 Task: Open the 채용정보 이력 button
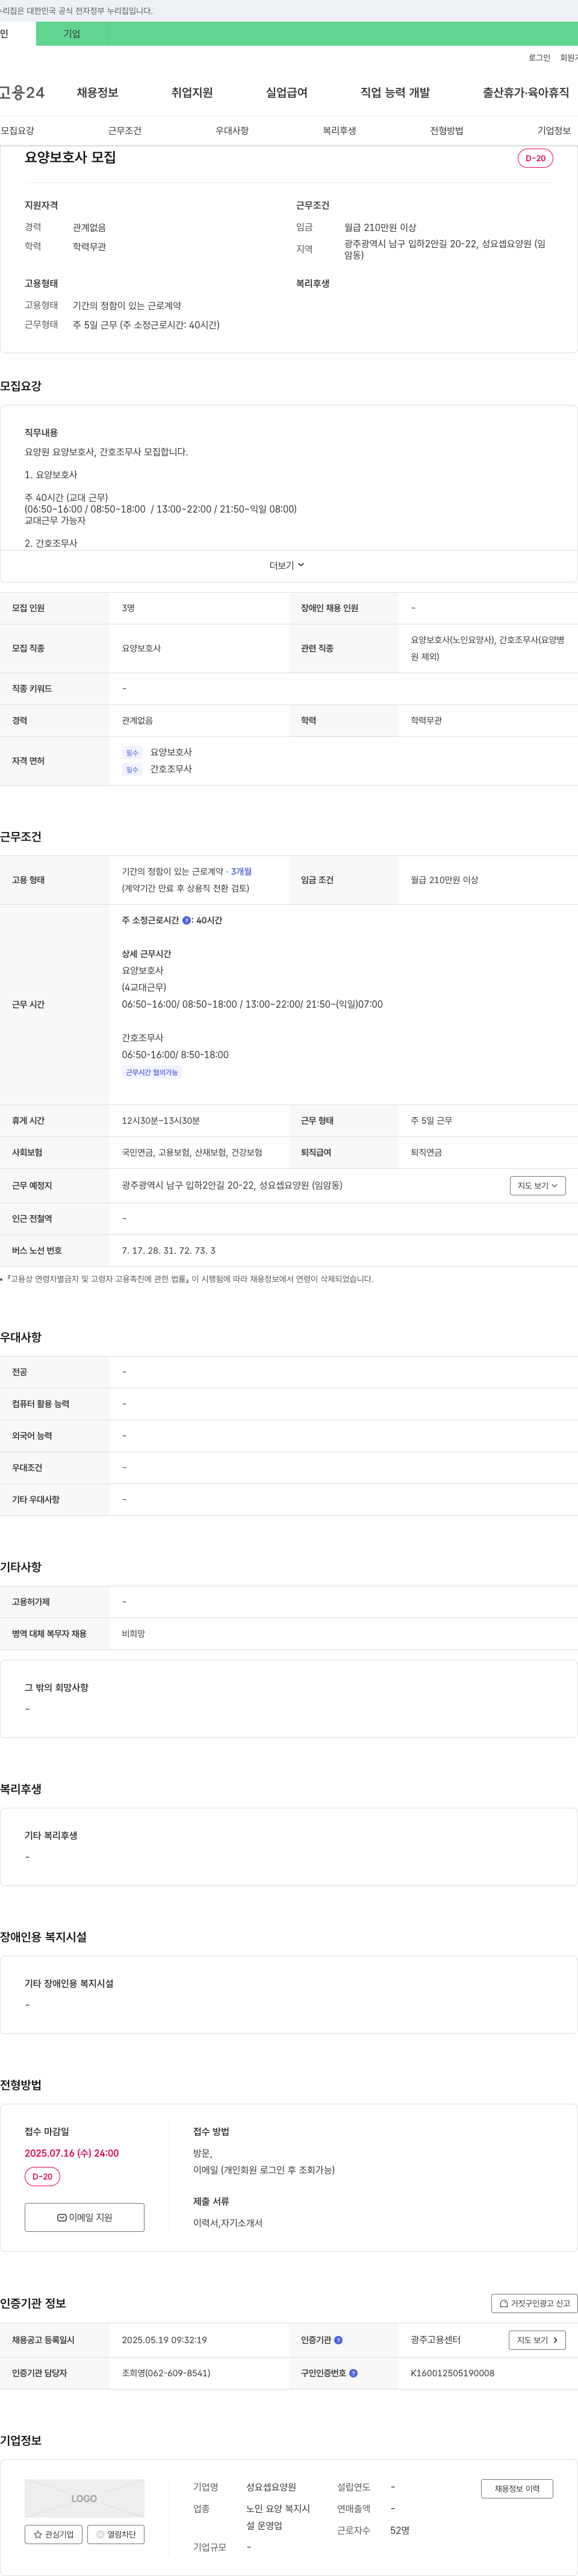point(517,2488)
